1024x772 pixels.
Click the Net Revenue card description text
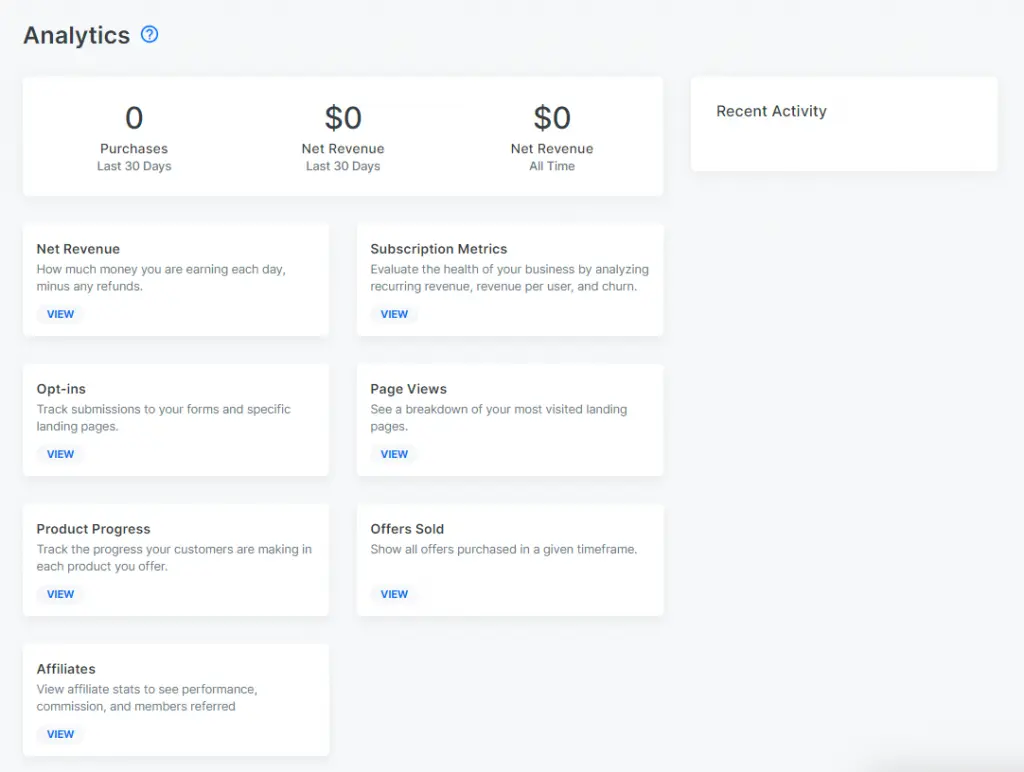[x=161, y=278]
